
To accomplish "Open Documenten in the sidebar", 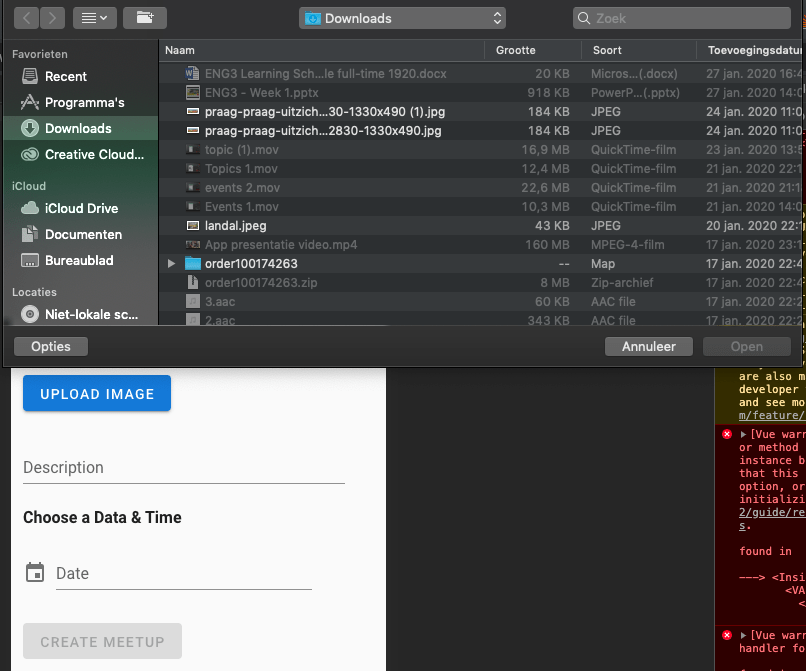I will tap(83, 235).
